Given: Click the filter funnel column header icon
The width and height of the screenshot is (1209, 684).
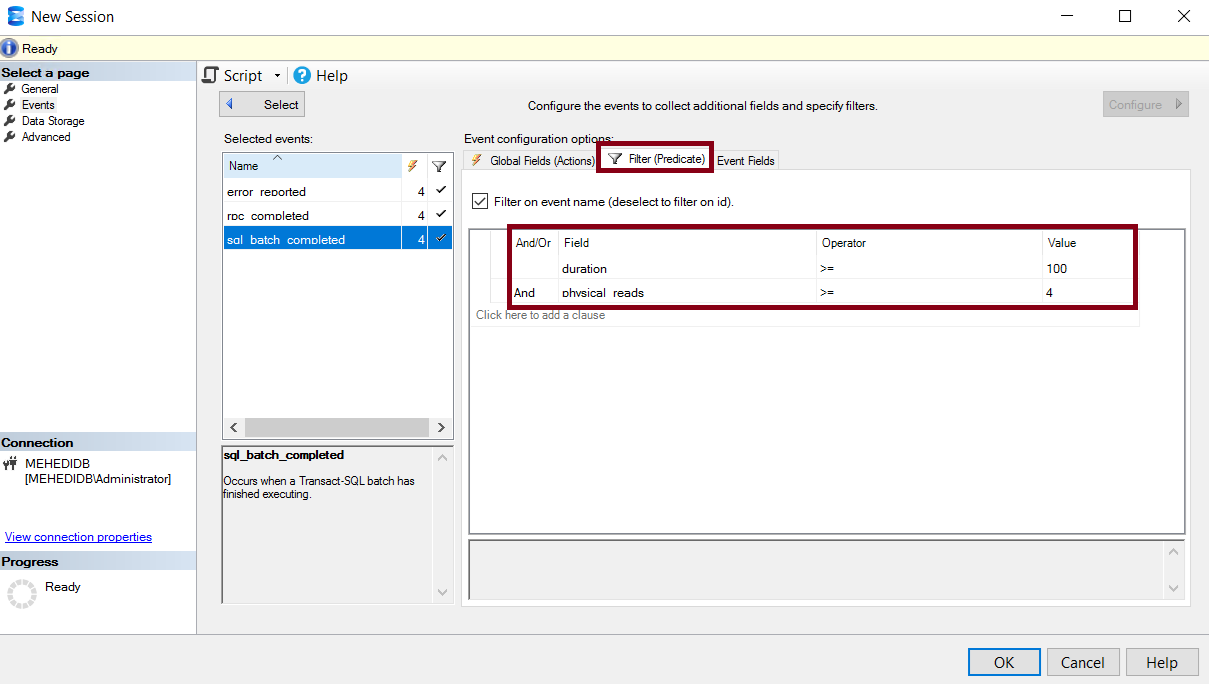Looking at the screenshot, I should pyautogui.click(x=438, y=166).
